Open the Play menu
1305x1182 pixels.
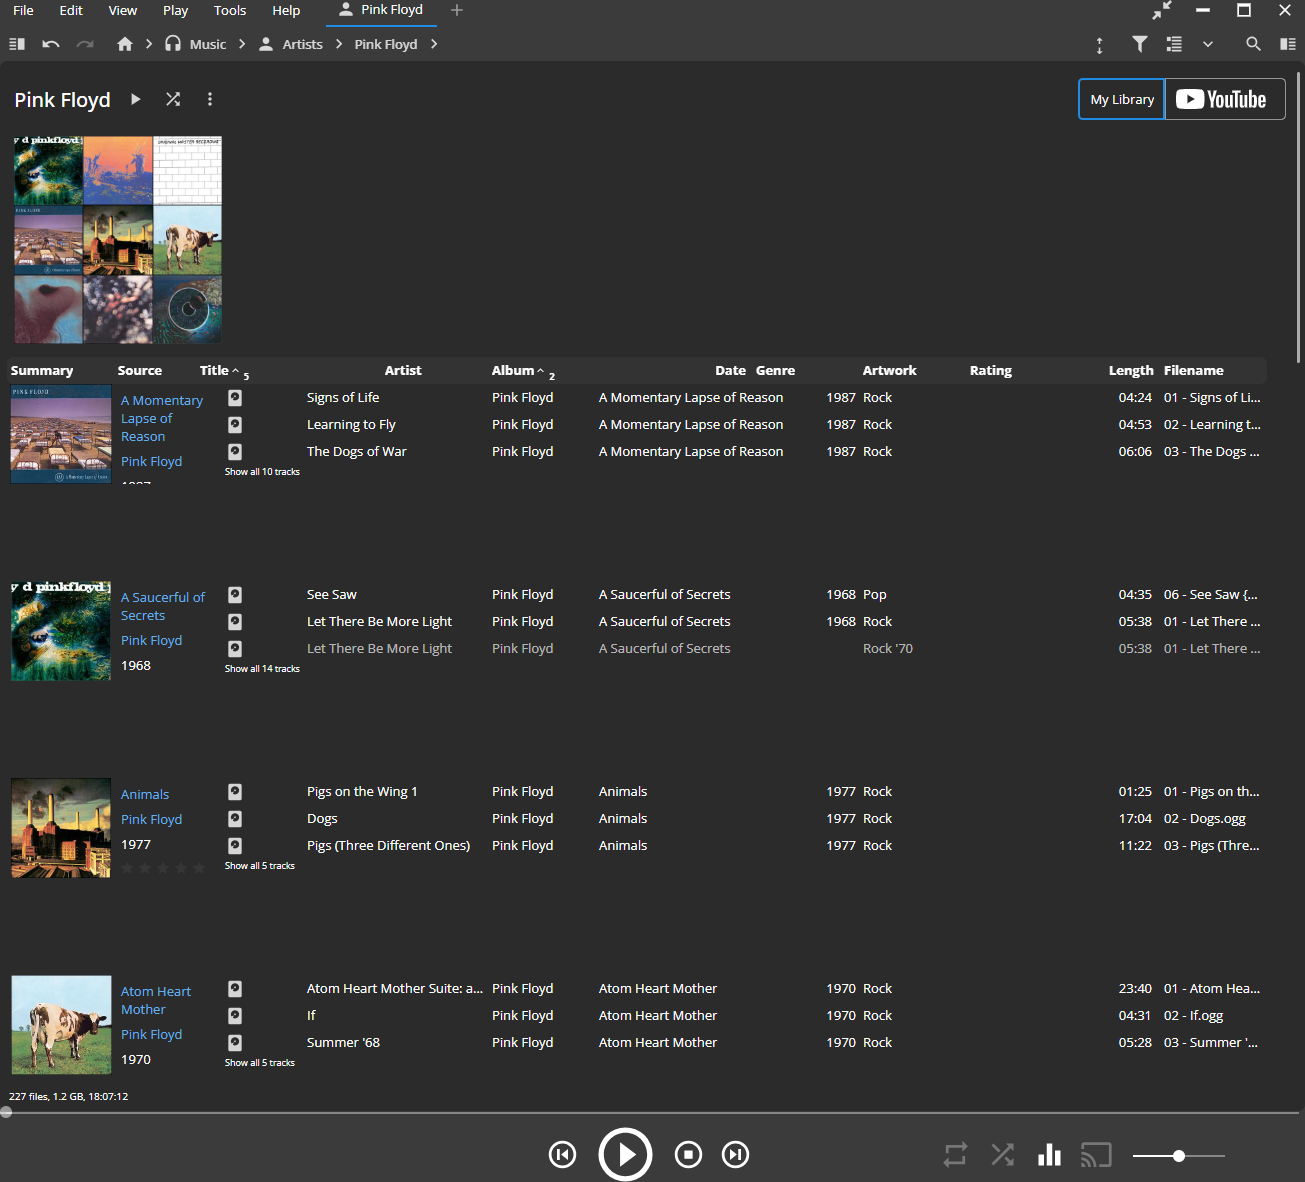(x=175, y=11)
